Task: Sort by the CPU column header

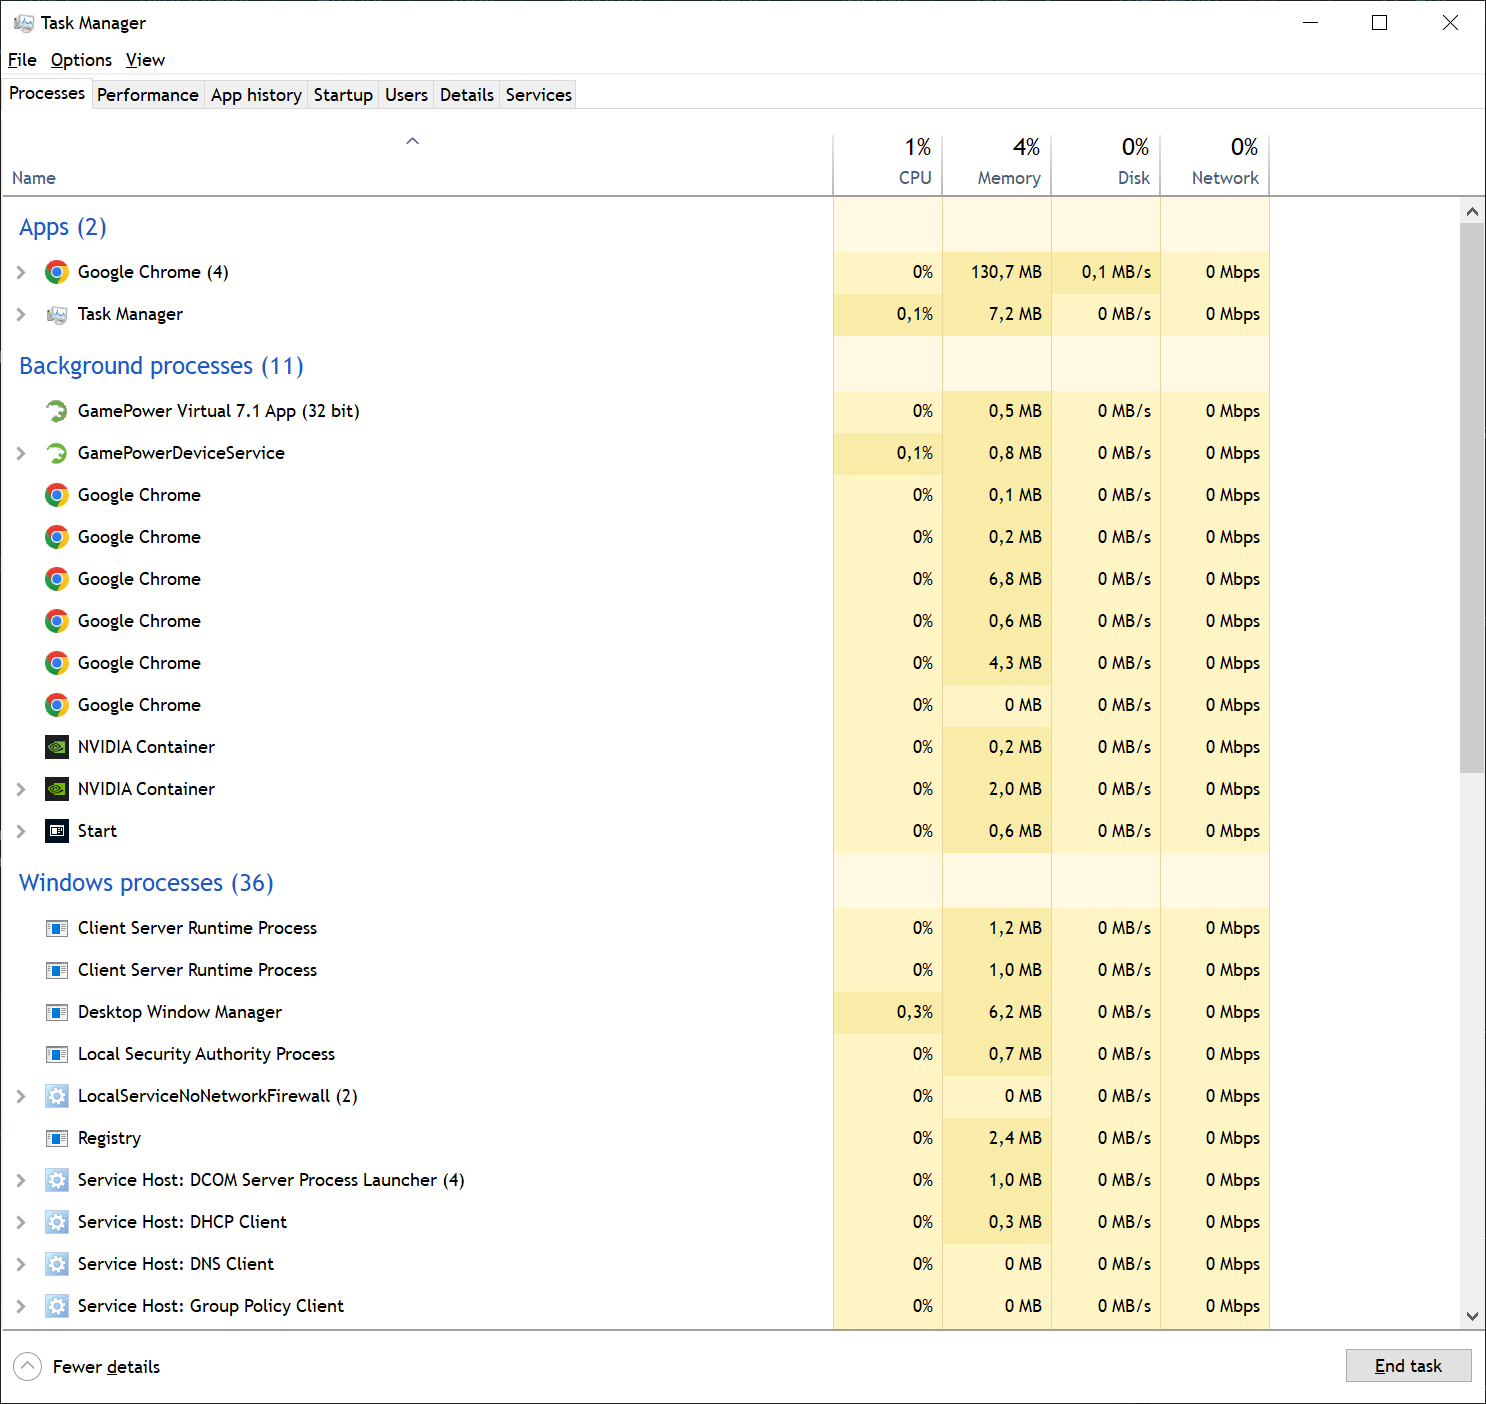Action: (888, 163)
